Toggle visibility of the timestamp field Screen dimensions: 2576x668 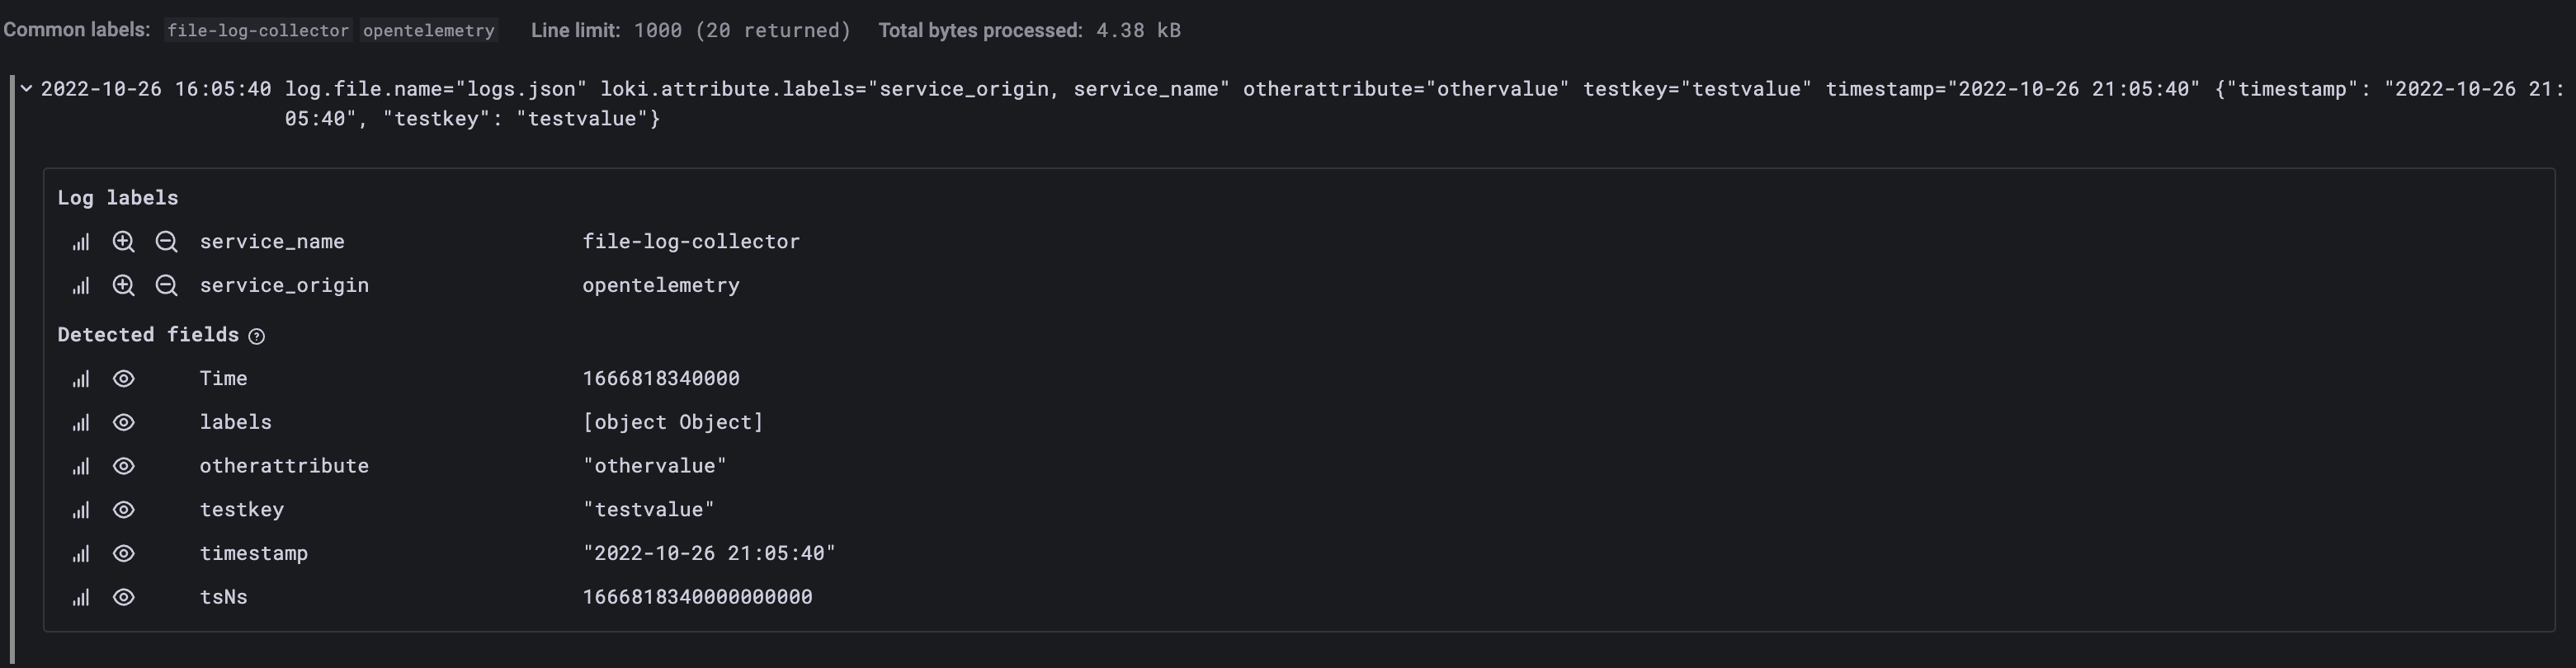click(123, 553)
